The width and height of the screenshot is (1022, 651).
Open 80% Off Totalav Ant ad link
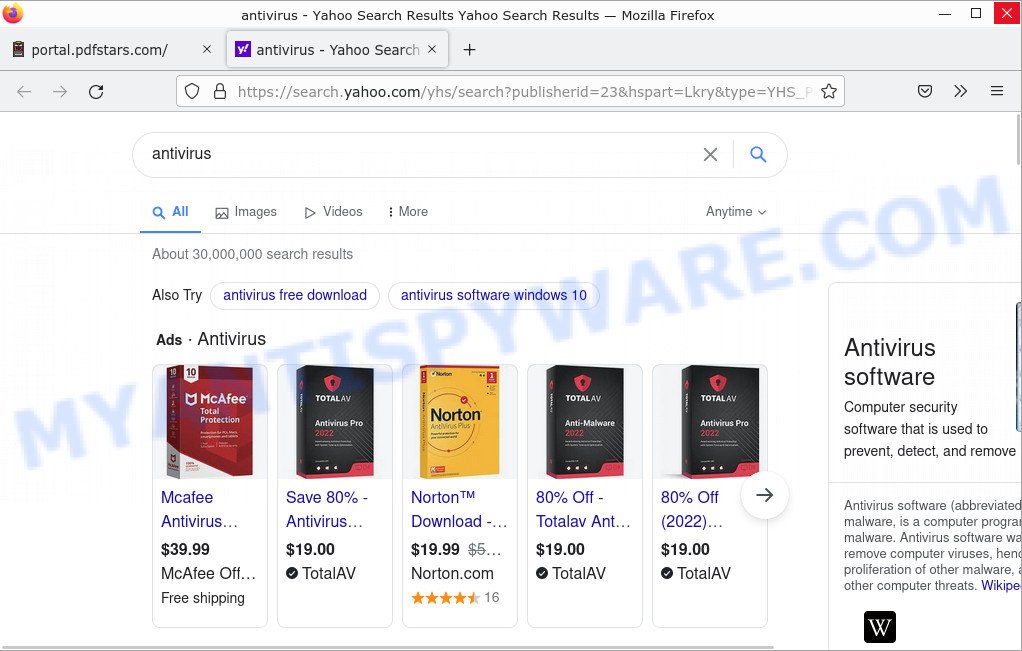[583, 510]
